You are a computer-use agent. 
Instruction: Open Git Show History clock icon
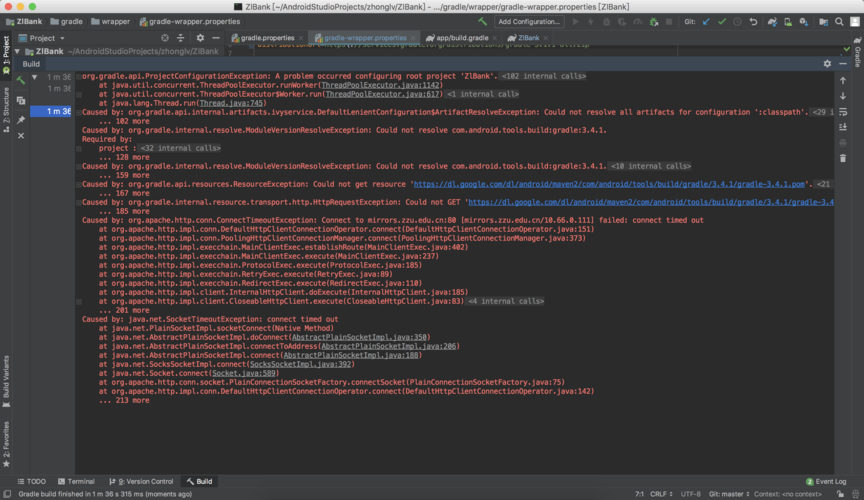click(737, 21)
